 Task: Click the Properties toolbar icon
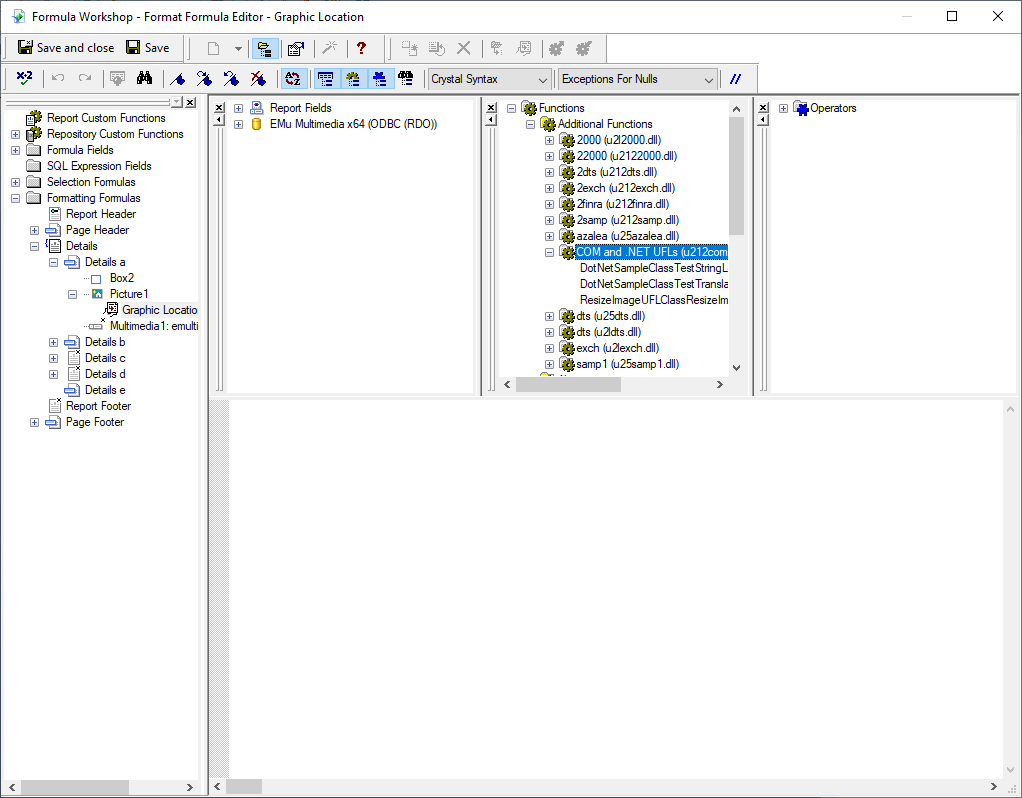point(295,48)
